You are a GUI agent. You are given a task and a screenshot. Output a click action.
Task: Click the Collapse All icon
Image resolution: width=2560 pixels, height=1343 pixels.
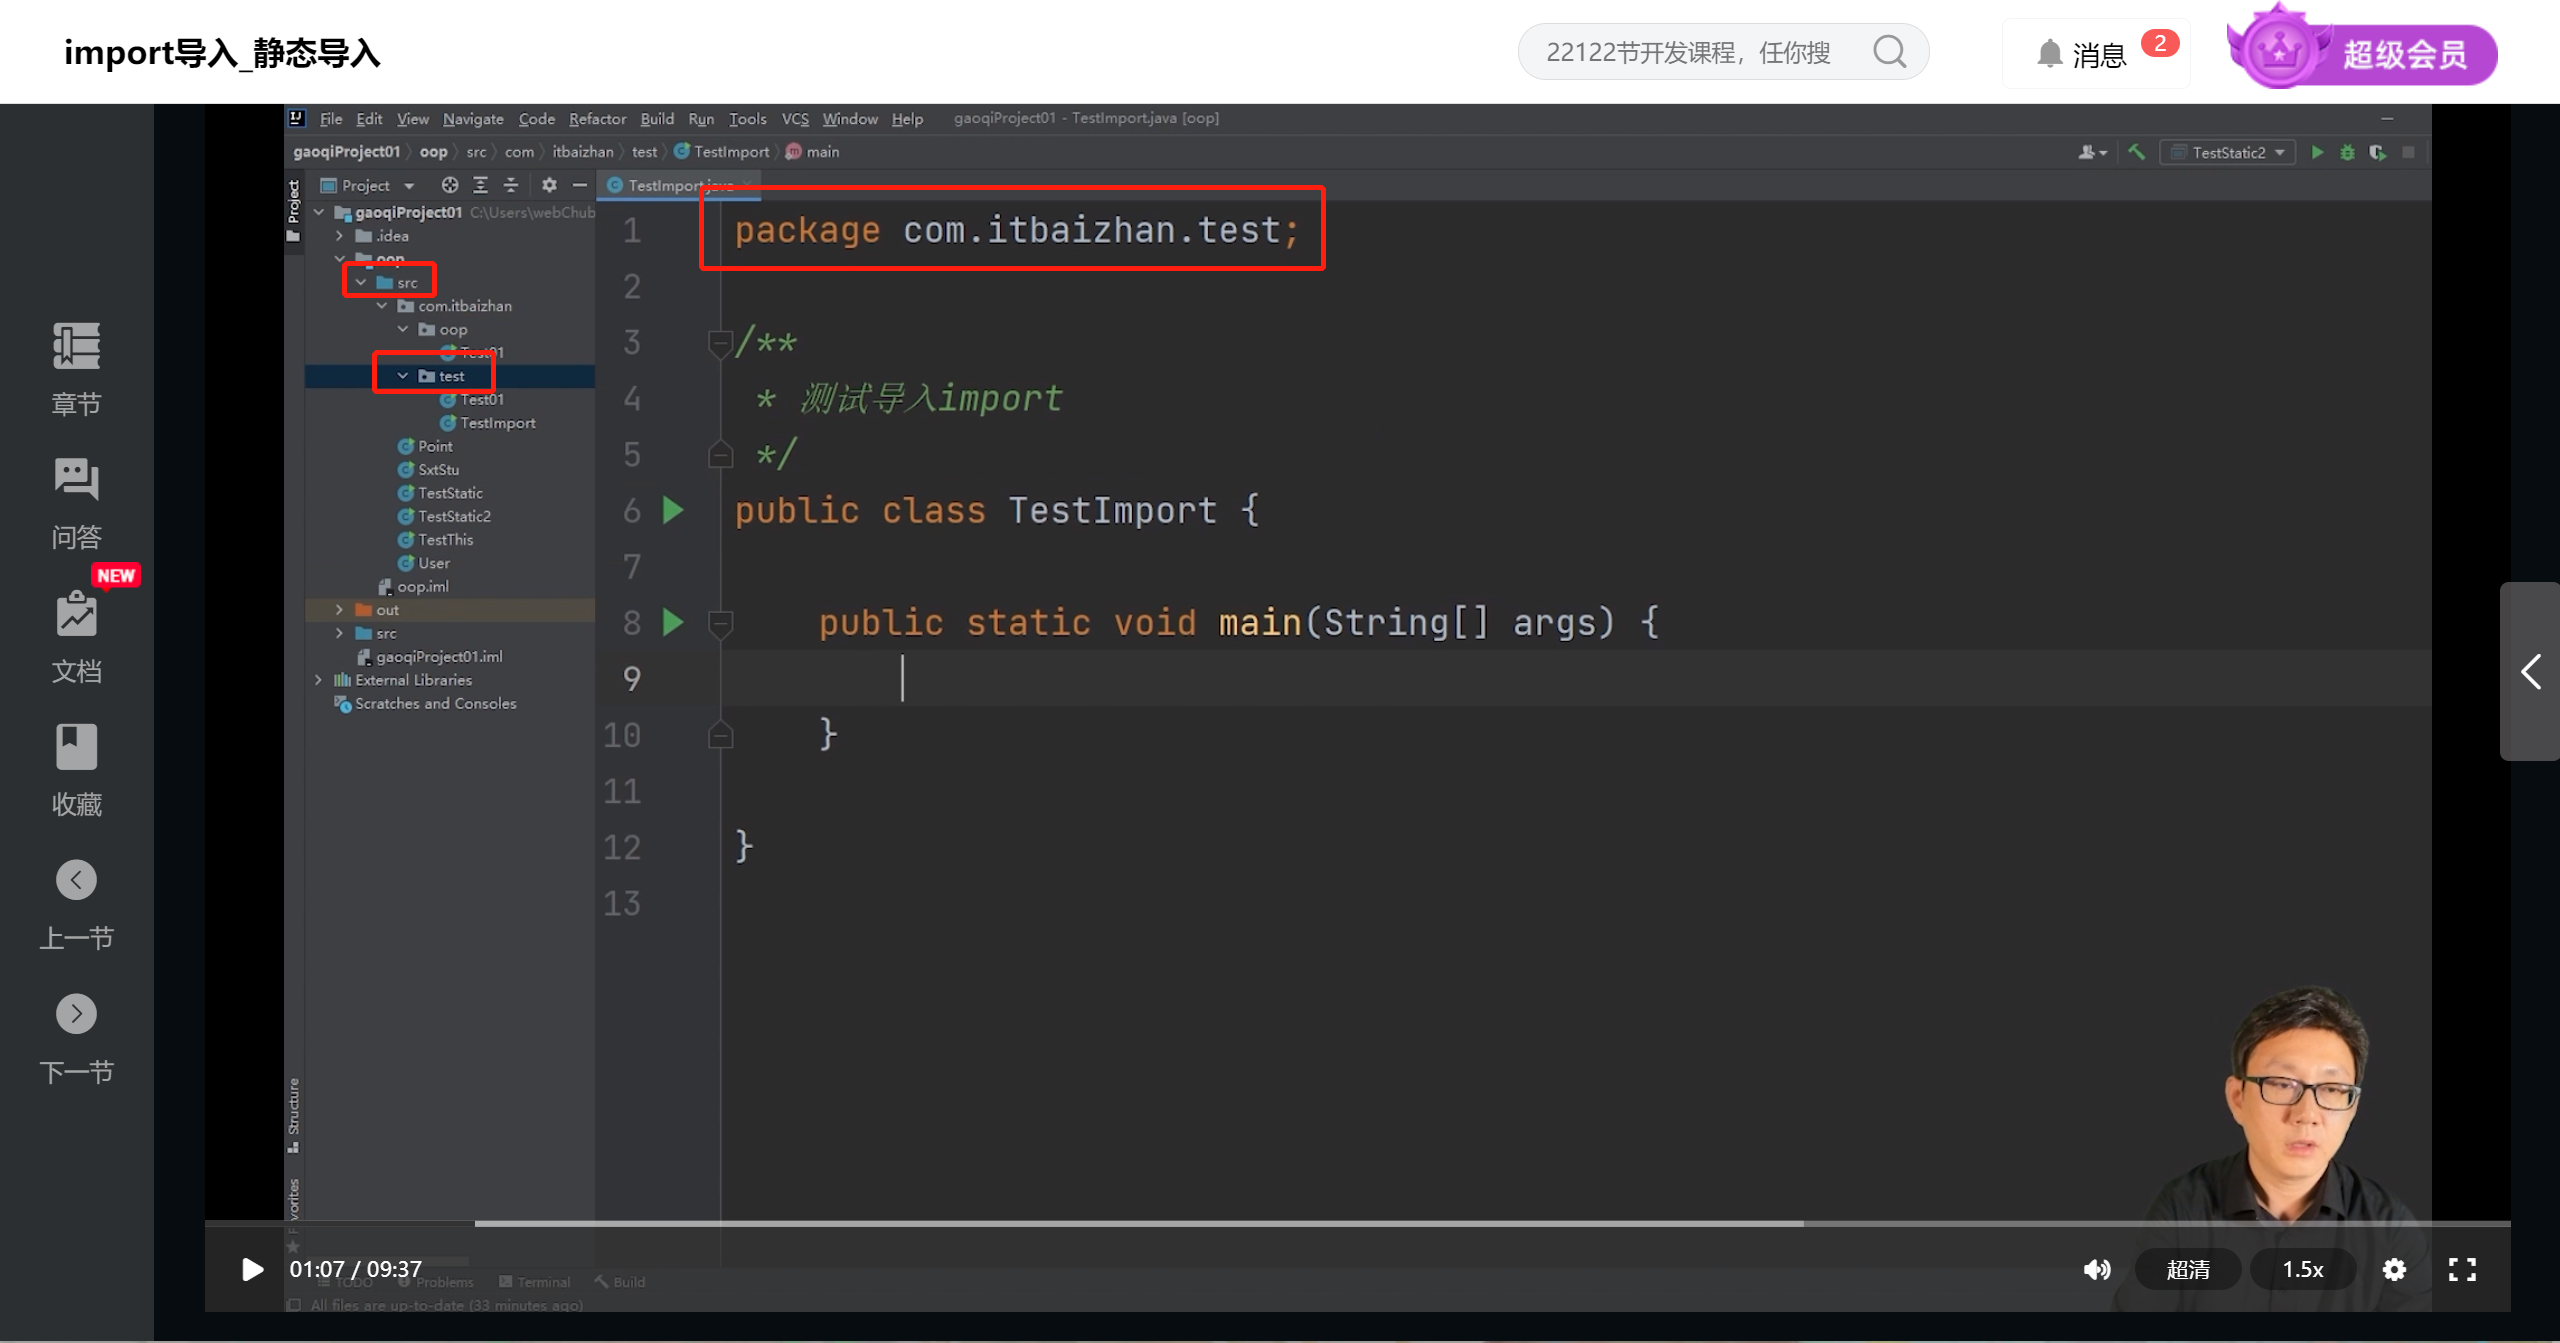click(511, 185)
